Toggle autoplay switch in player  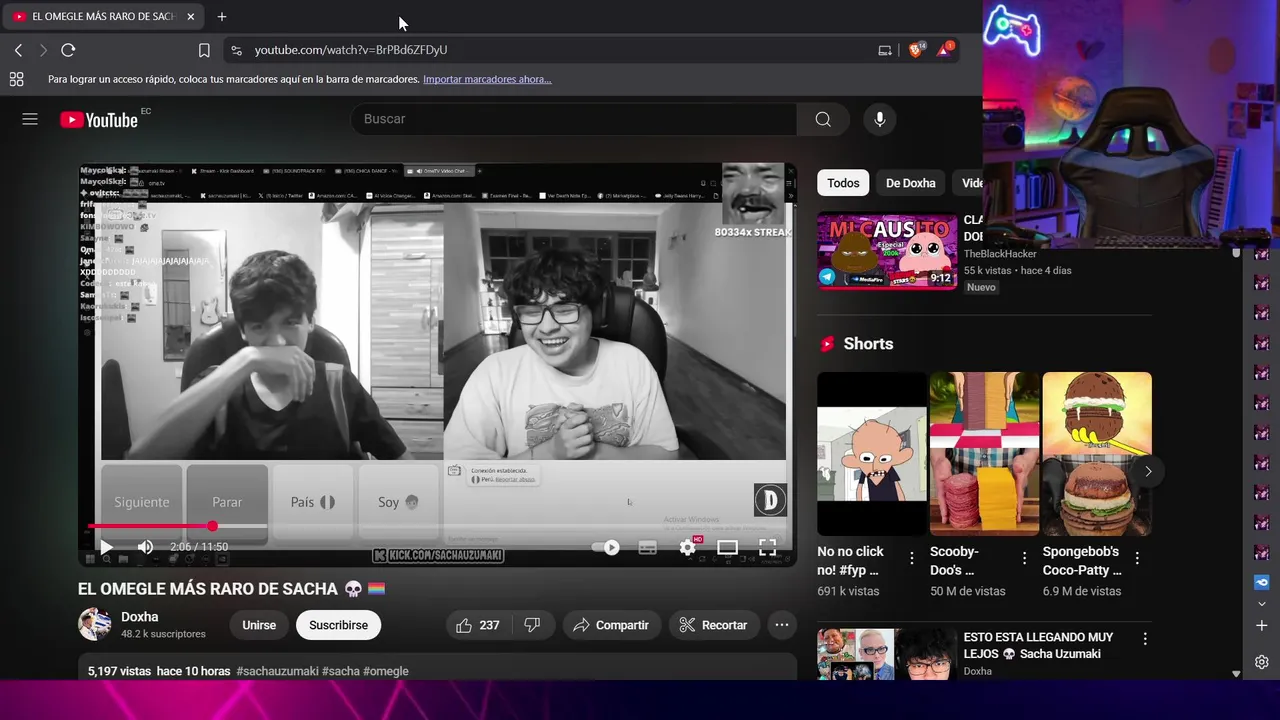606,547
